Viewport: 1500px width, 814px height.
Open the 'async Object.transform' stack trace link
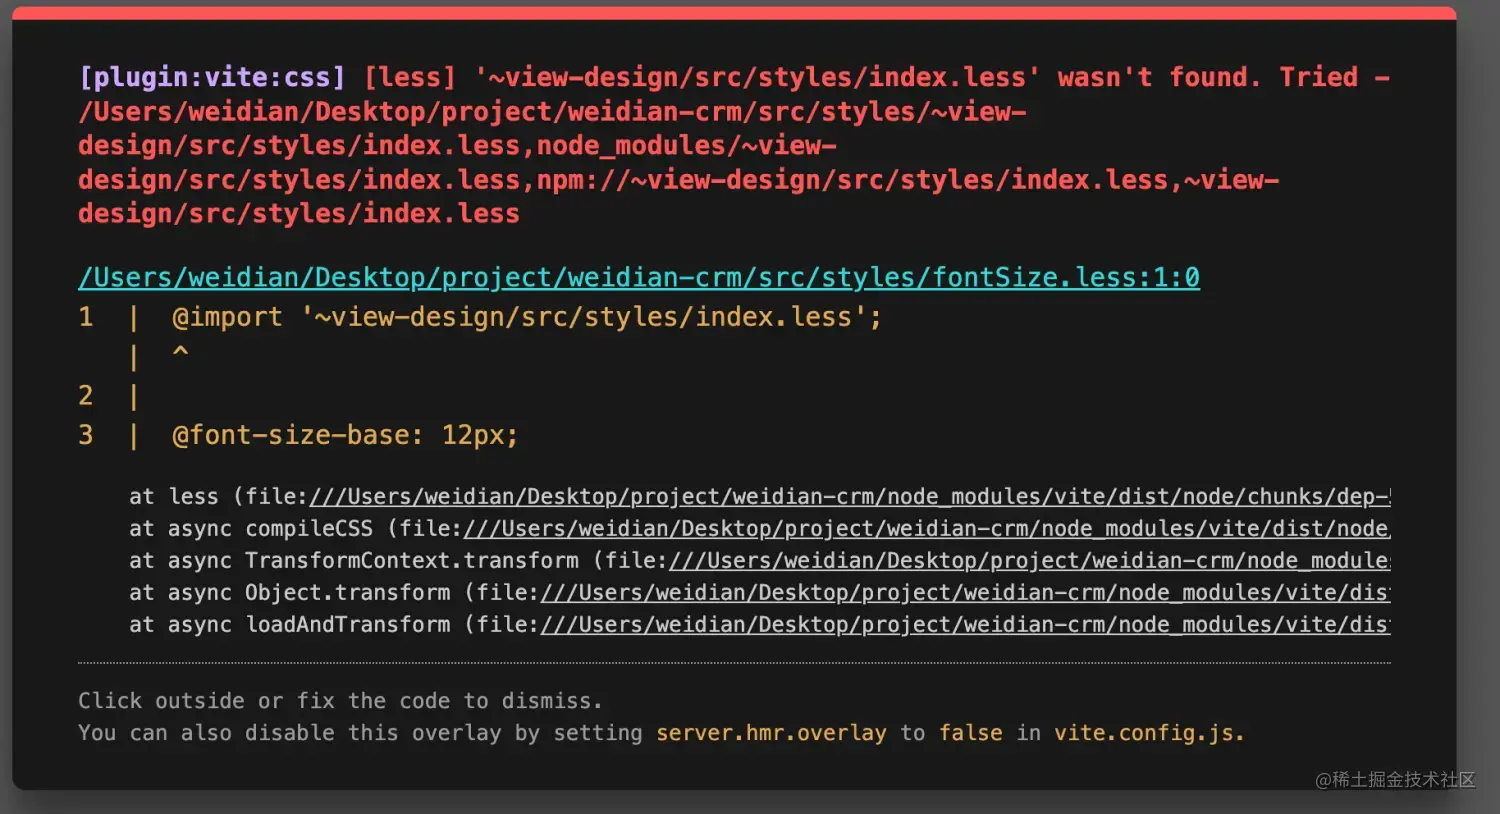pos(965,593)
